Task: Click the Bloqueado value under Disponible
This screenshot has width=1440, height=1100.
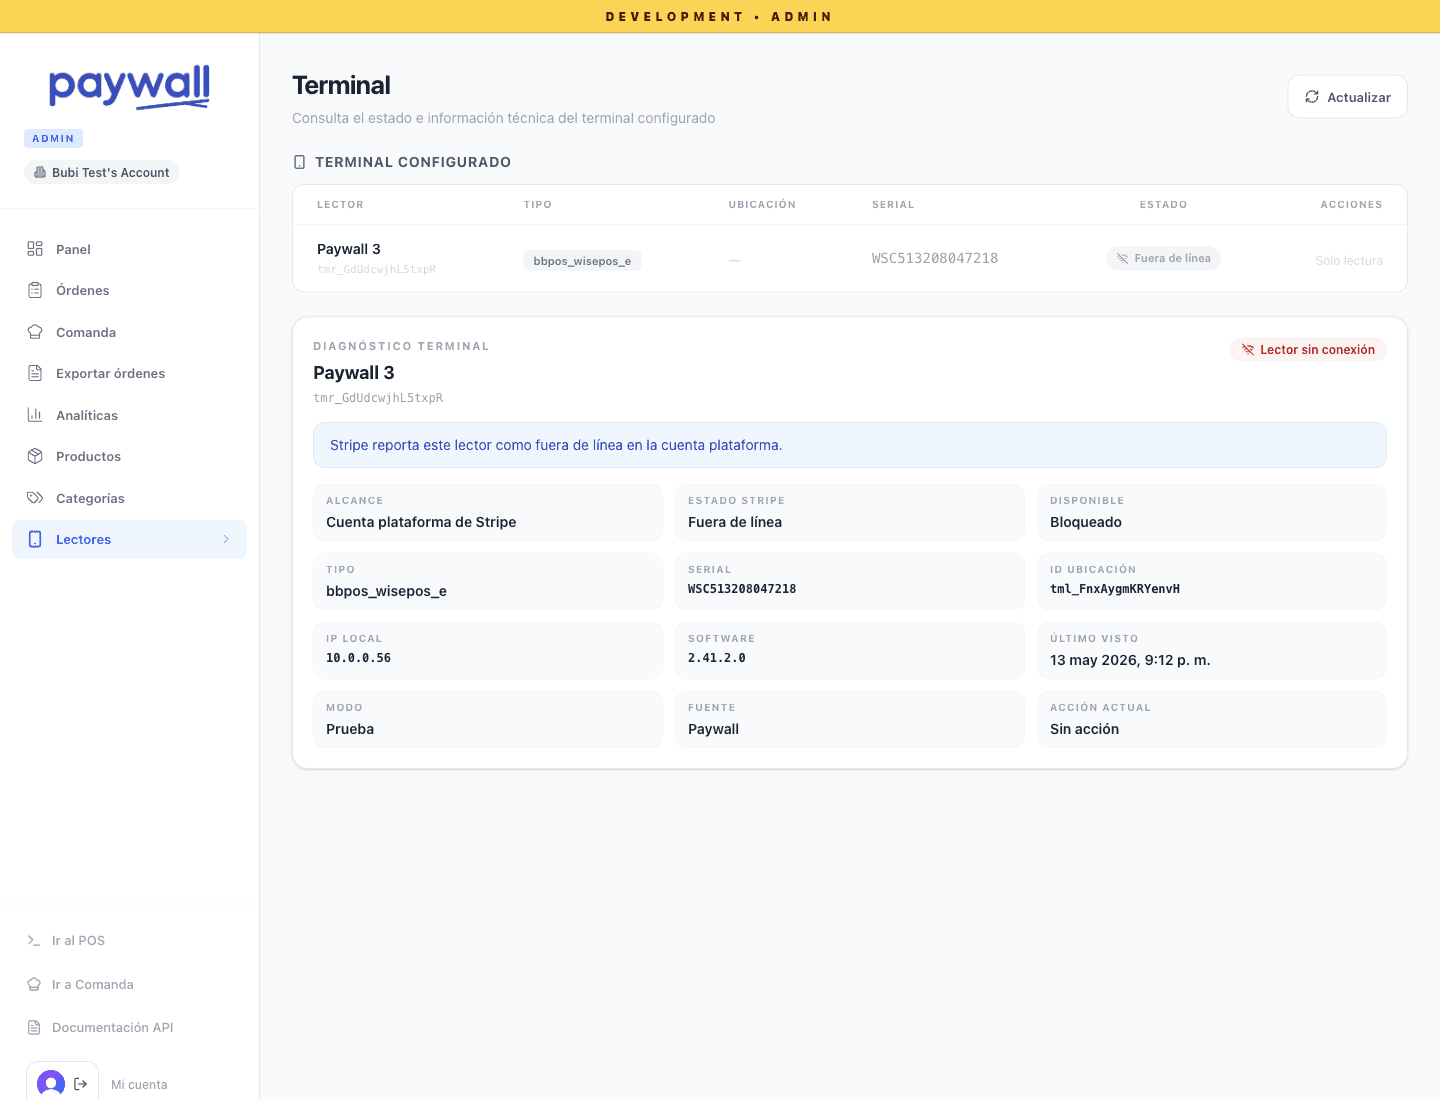Action: coord(1086,522)
